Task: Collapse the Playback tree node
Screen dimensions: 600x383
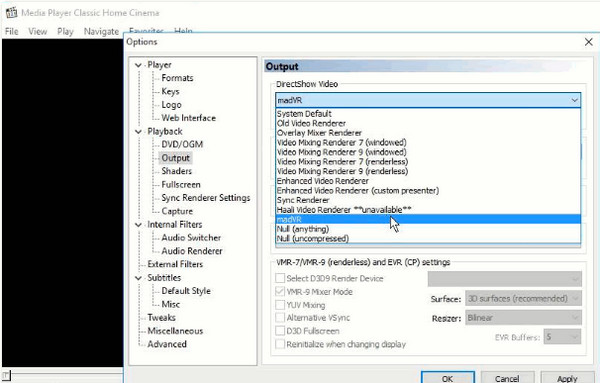Action: 138,132
